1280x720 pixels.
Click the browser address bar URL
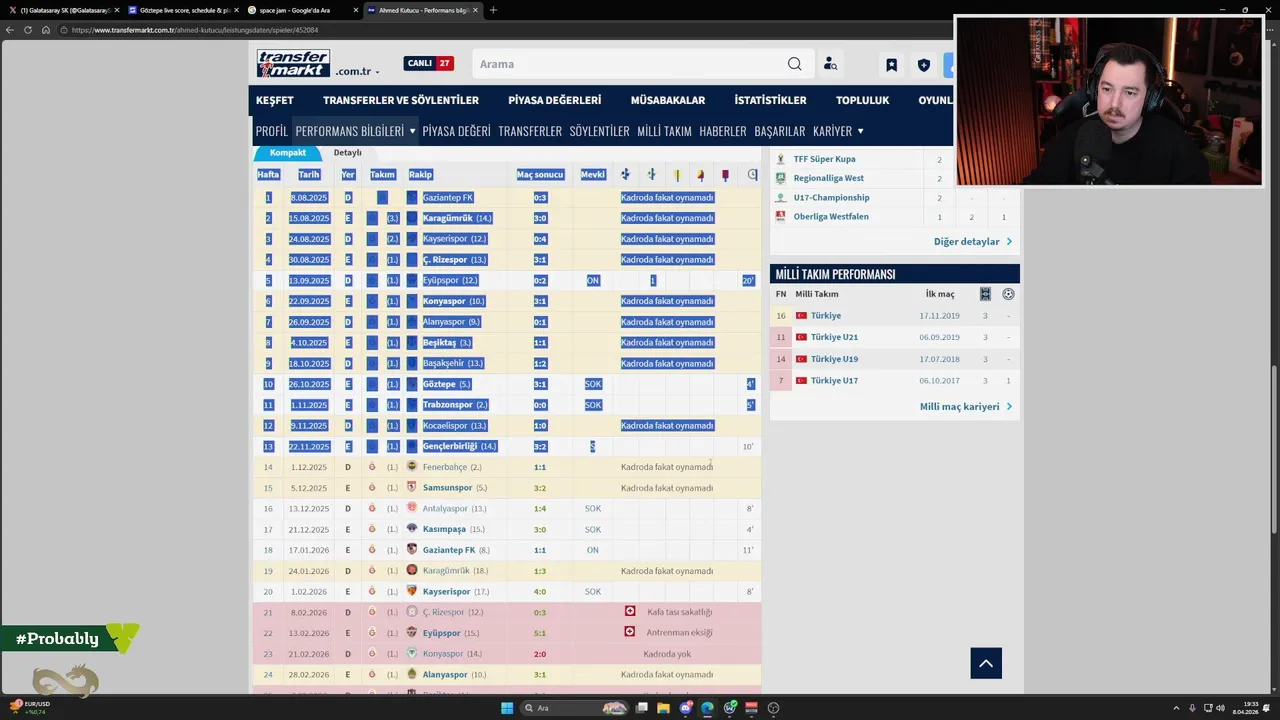click(x=195, y=30)
